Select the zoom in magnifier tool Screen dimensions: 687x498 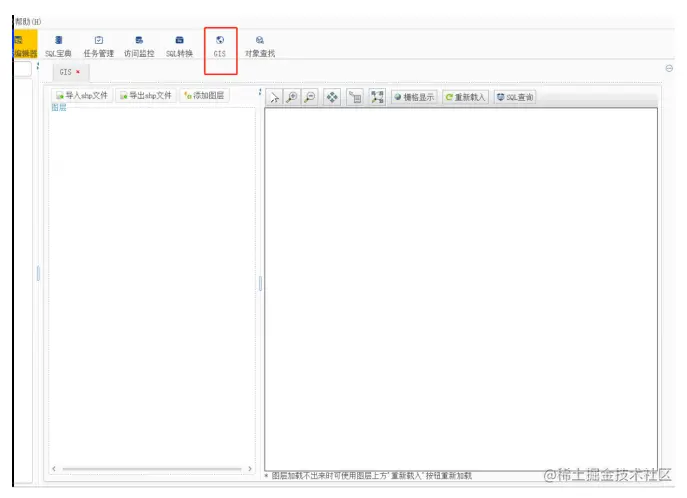pyautogui.click(x=292, y=97)
